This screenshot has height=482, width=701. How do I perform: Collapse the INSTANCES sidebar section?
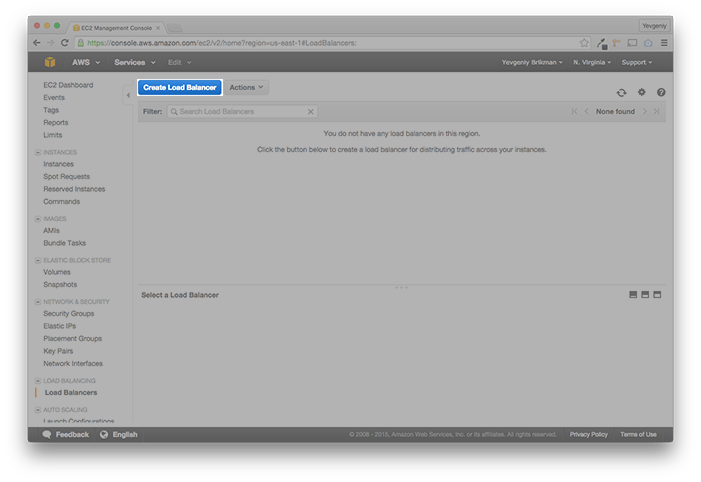point(38,152)
